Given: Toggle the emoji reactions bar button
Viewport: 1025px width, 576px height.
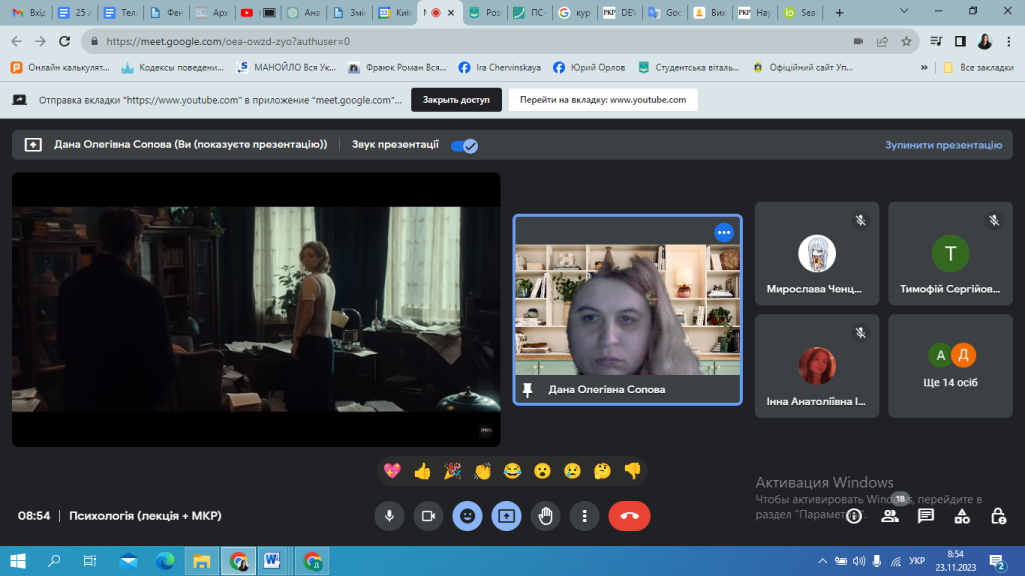Looking at the screenshot, I should pyautogui.click(x=467, y=516).
